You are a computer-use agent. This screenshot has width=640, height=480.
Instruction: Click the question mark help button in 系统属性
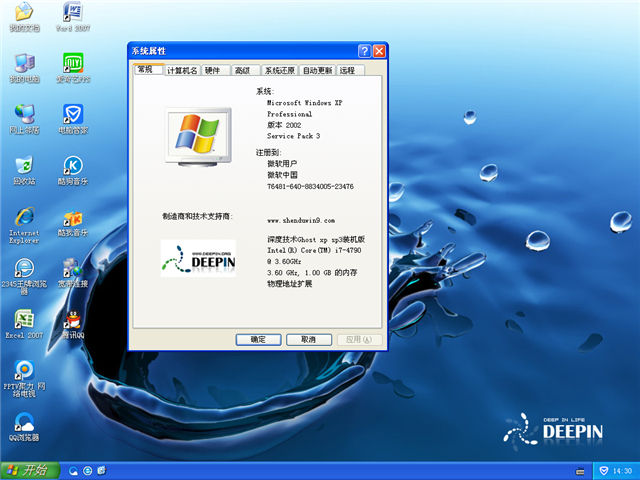pyautogui.click(x=364, y=51)
